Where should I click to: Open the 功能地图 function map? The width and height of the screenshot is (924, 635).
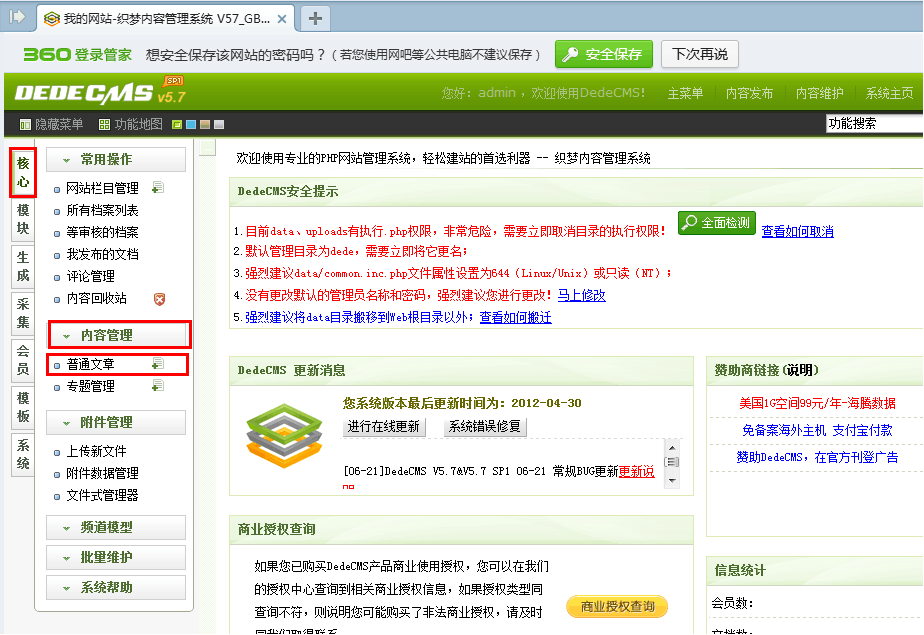(138, 124)
